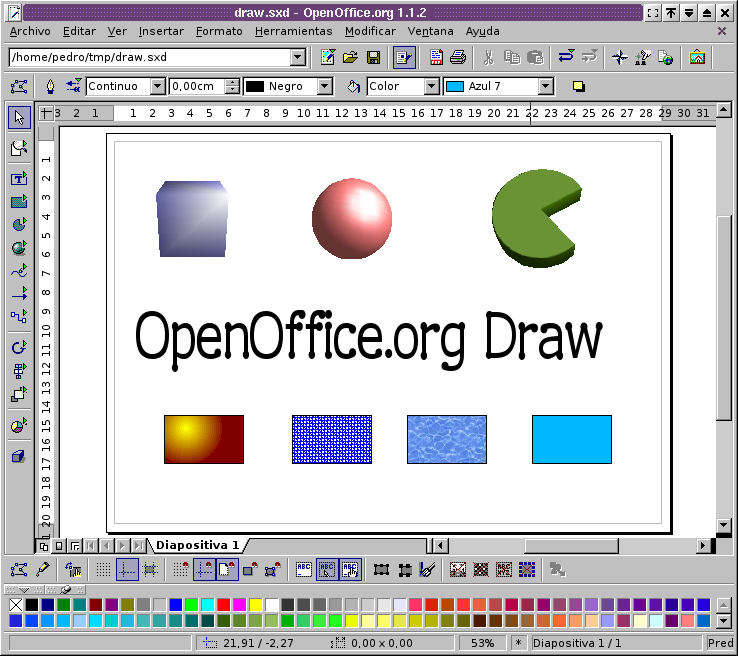Open the Azul 7 fill color dropdown
This screenshot has width=738, height=656.
click(545, 87)
